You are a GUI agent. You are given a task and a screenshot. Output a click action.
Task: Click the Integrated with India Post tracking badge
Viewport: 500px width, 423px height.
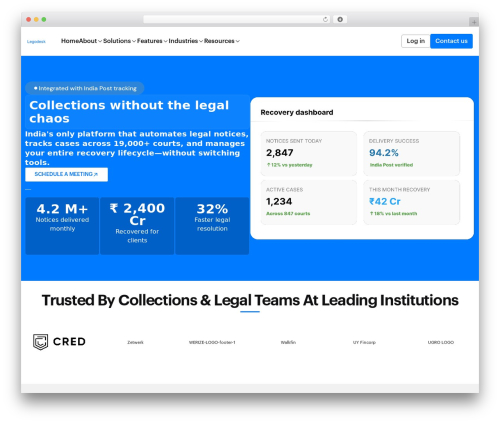(85, 88)
